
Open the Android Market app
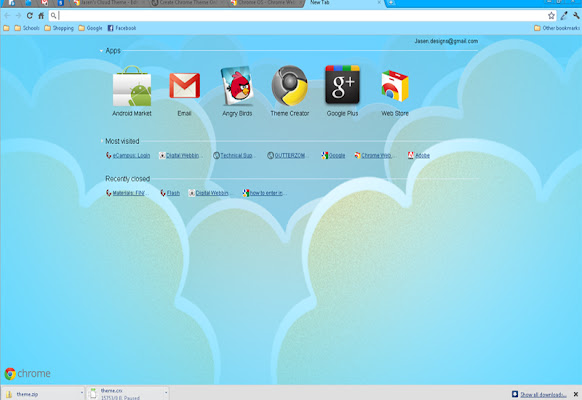[x=132, y=91]
